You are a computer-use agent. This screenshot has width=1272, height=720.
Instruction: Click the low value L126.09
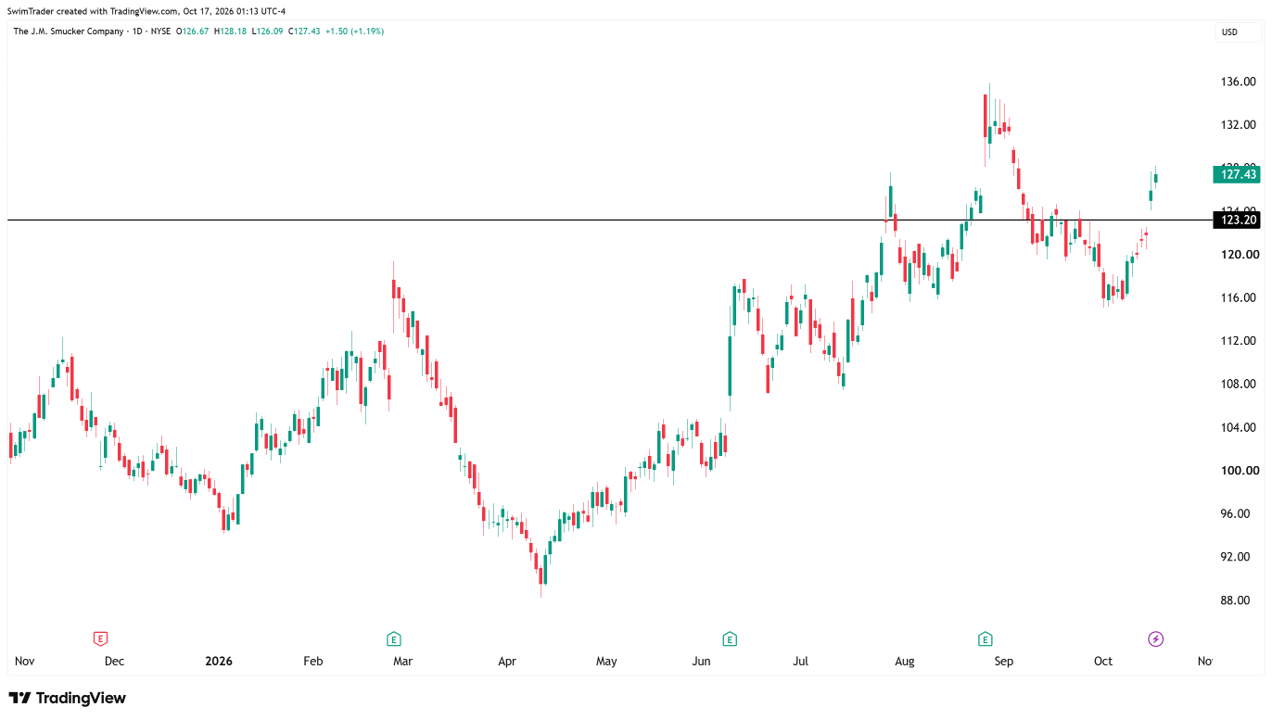pos(267,32)
